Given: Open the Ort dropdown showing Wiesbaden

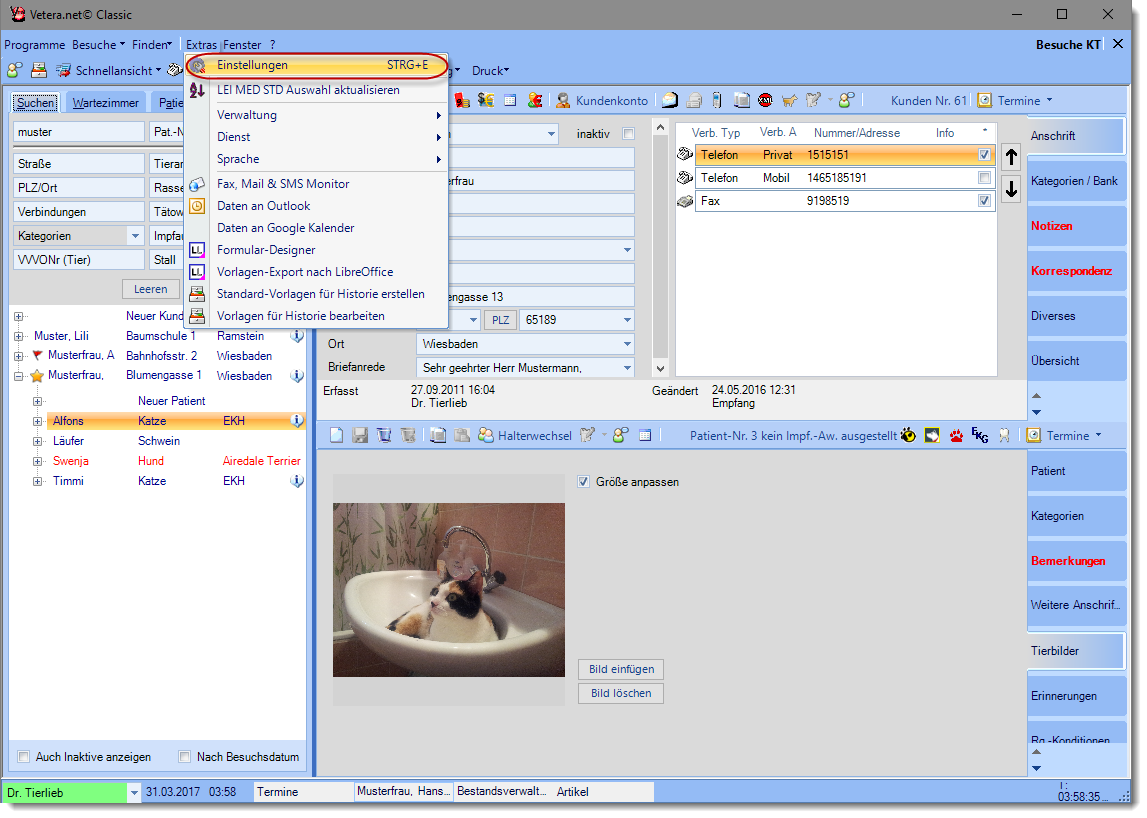Looking at the screenshot, I should pyautogui.click(x=627, y=343).
